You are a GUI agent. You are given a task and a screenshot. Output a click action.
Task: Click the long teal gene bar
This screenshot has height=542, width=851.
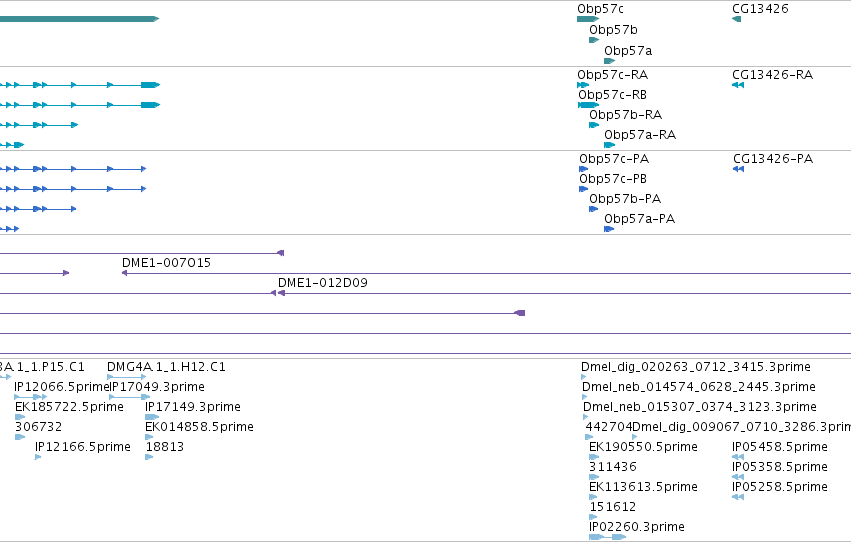tap(79, 19)
